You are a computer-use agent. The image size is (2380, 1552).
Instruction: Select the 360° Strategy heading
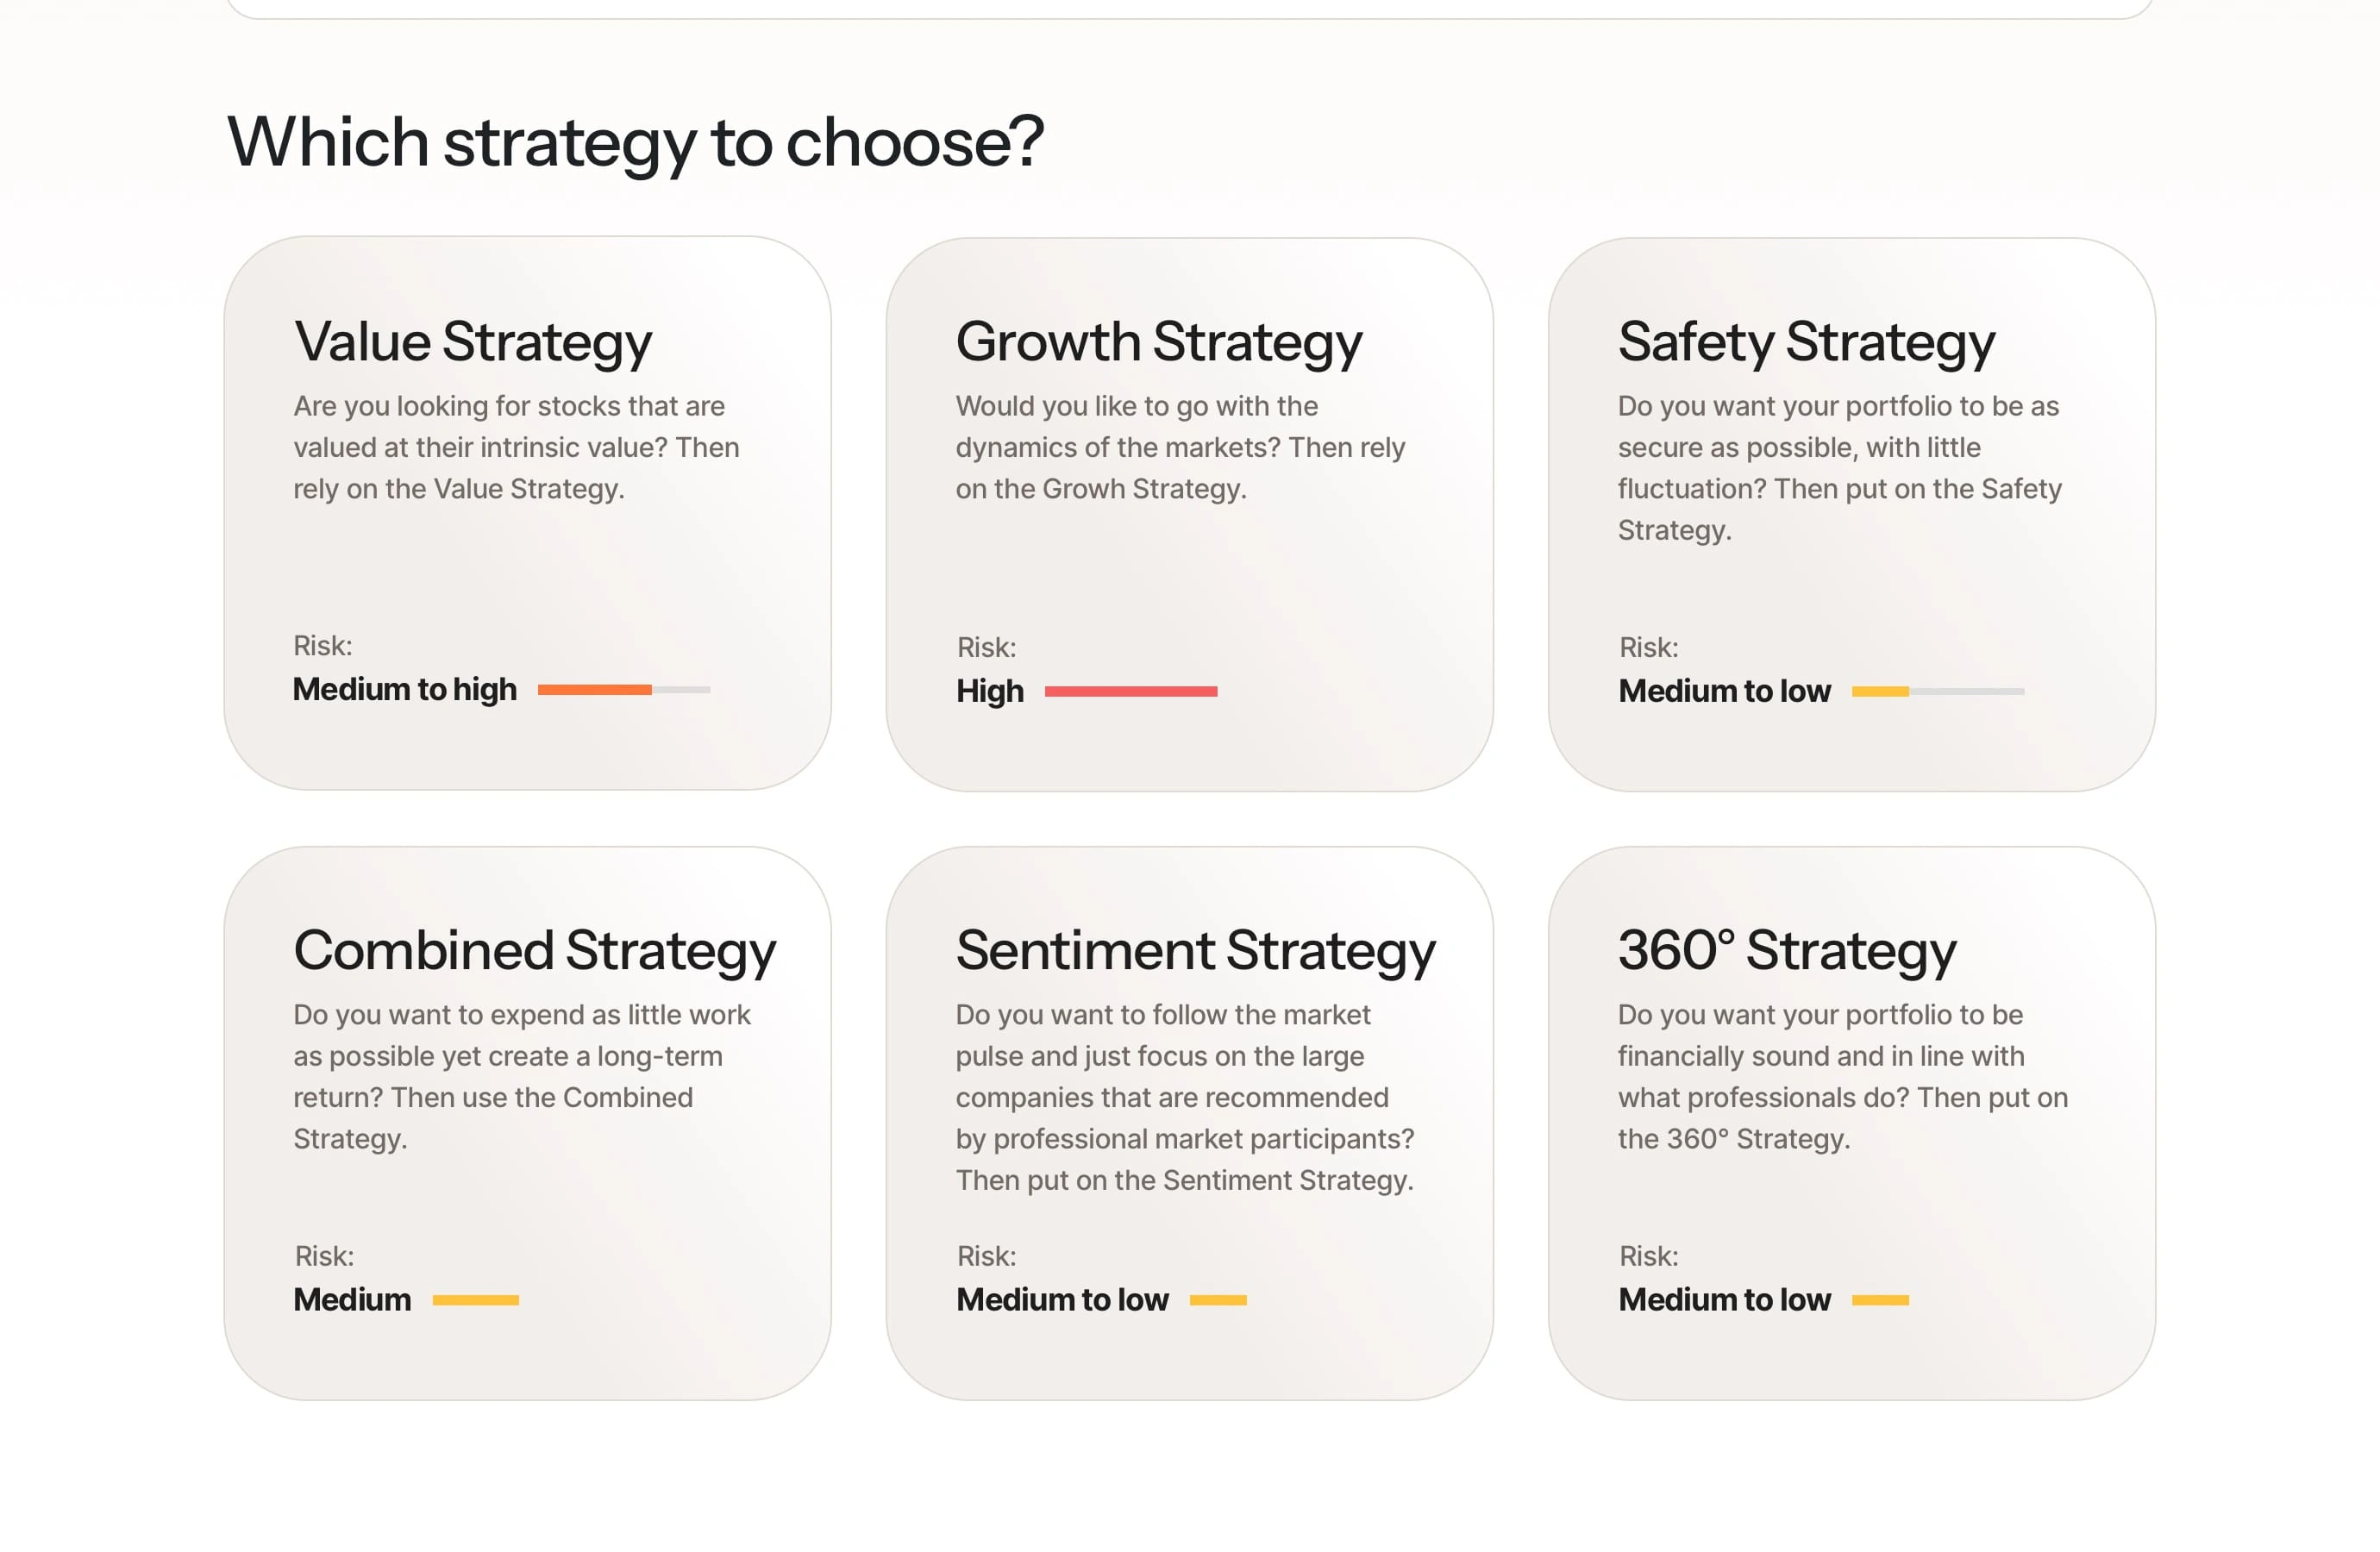click(x=1786, y=950)
